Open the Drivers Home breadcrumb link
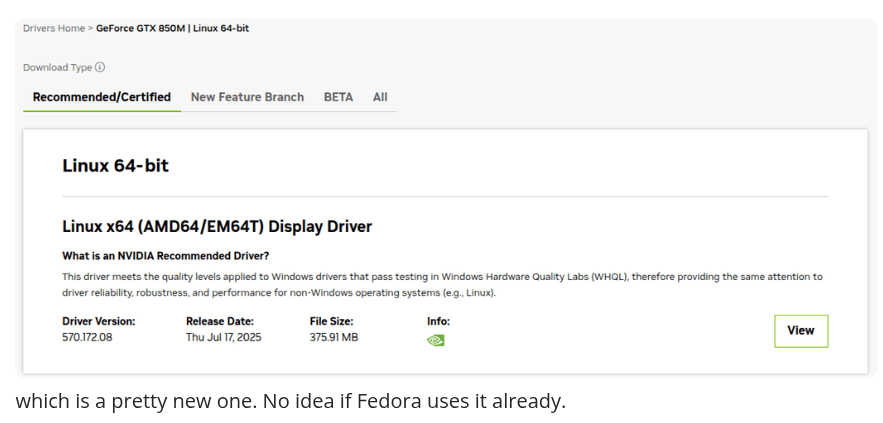Viewport: 883px width, 423px height. pos(54,28)
